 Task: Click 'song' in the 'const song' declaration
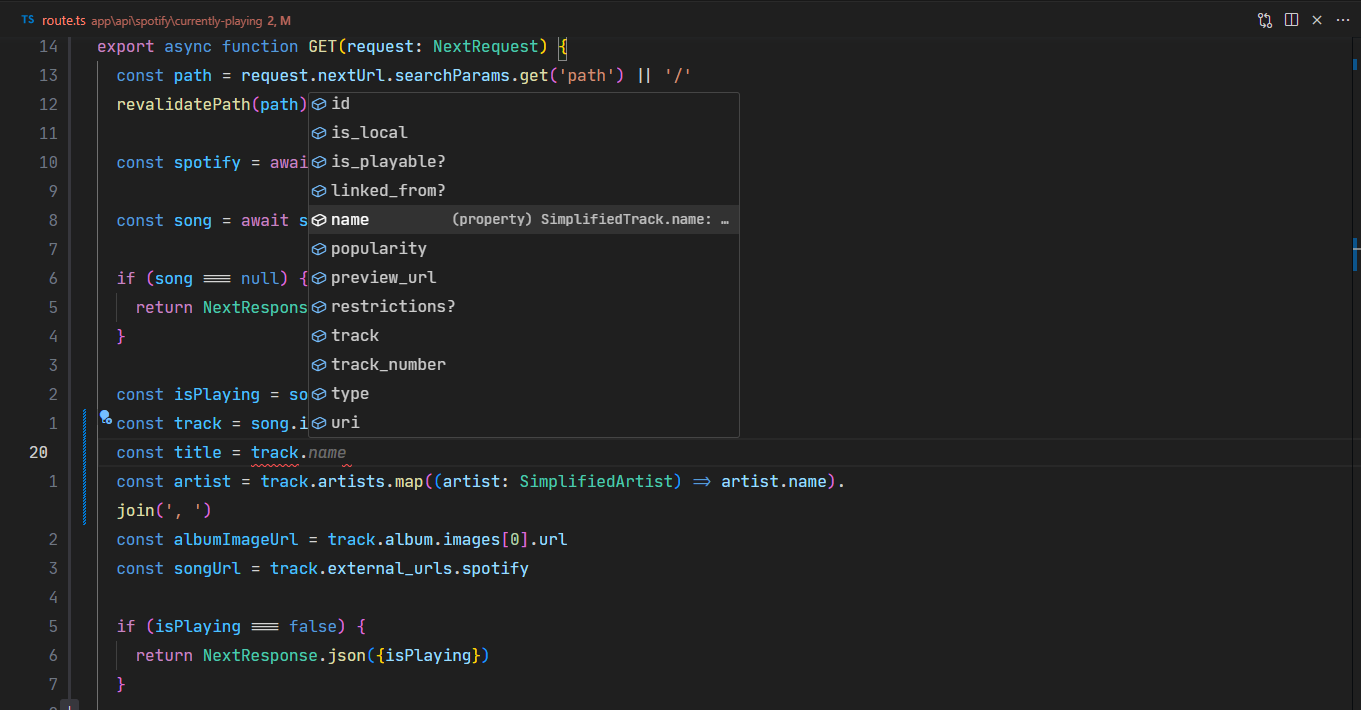(193, 220)
